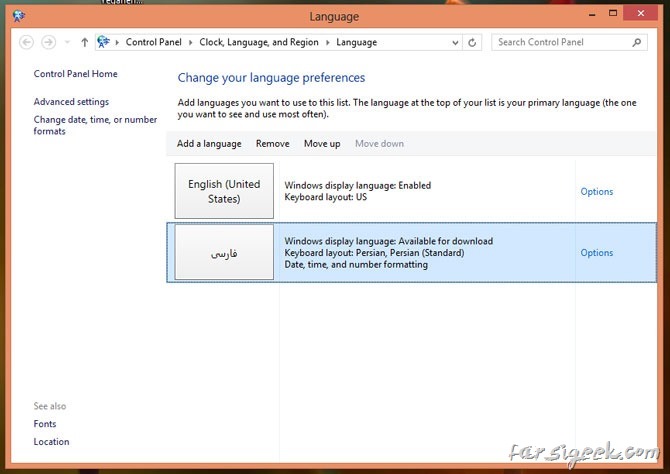Refresh the Language page

pyautogui.click(x=472, y=42)
